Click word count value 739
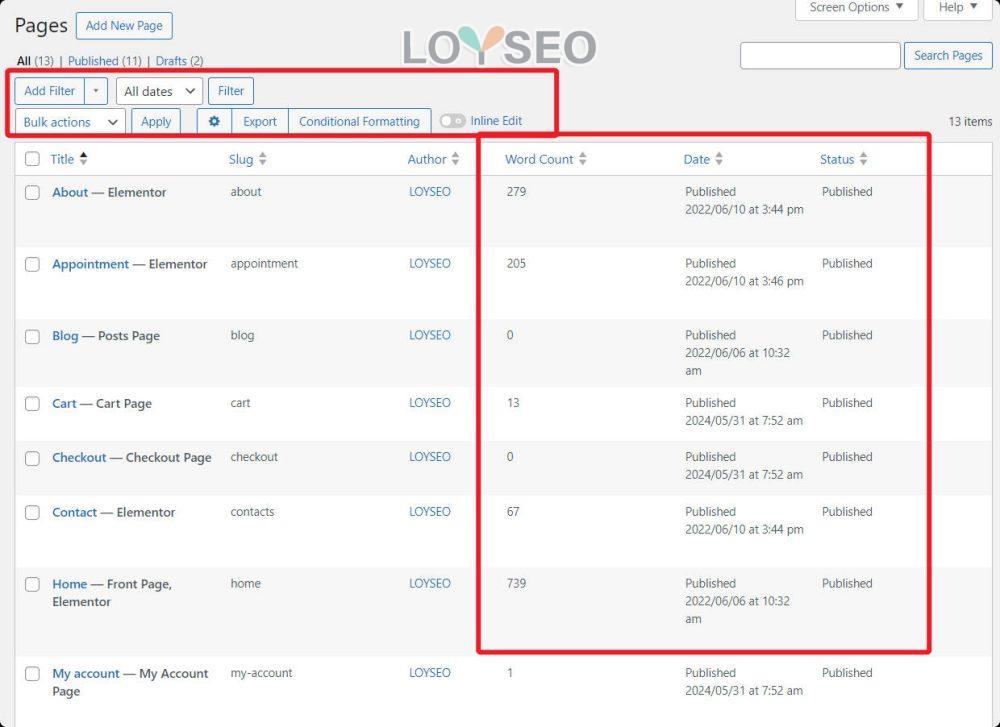Viewport: 1000px width, 727px height. pyautogui.click(x=517, y=584)
